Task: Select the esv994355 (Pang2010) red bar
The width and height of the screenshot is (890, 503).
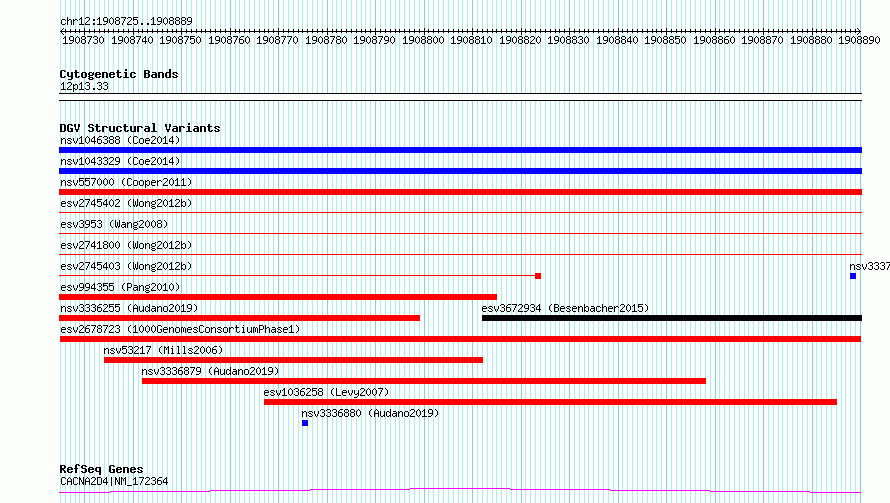Action: tap(278, 297)
